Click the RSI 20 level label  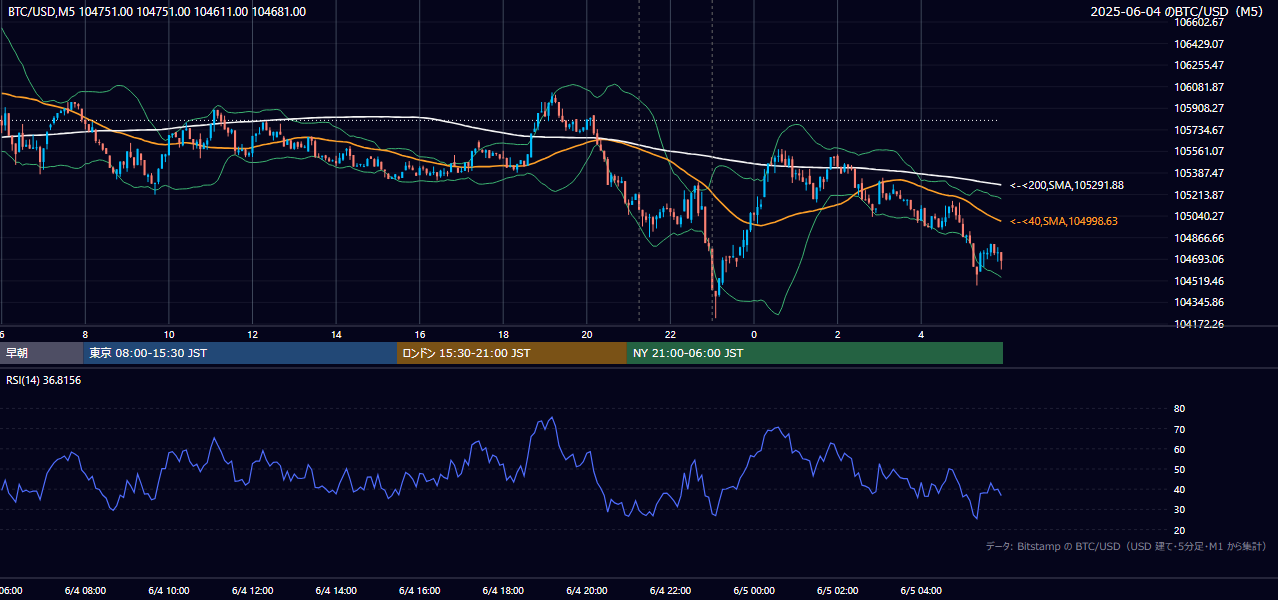(1179, 530)
